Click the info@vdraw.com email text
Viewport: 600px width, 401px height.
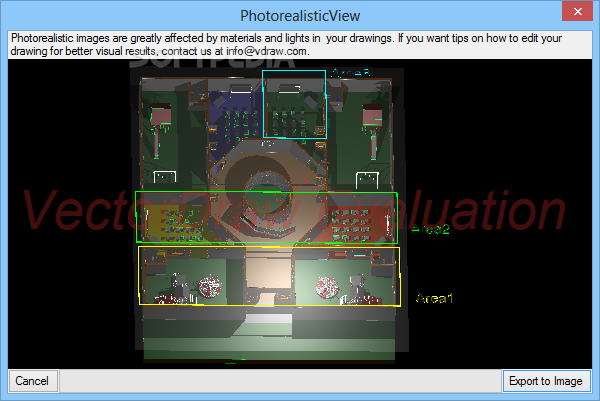pyautogui.click(x=266, y=51)
